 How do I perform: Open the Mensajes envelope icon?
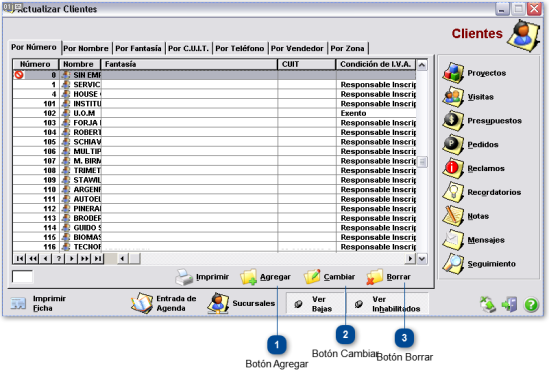[x=453, y=240]
